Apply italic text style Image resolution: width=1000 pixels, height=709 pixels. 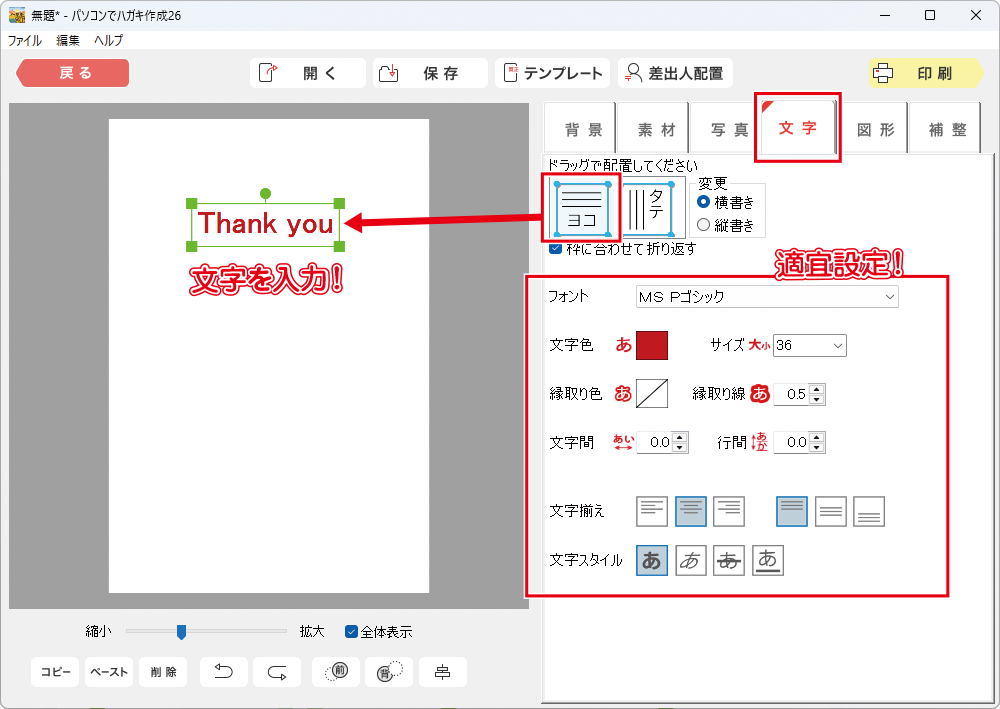coord(690,561)
